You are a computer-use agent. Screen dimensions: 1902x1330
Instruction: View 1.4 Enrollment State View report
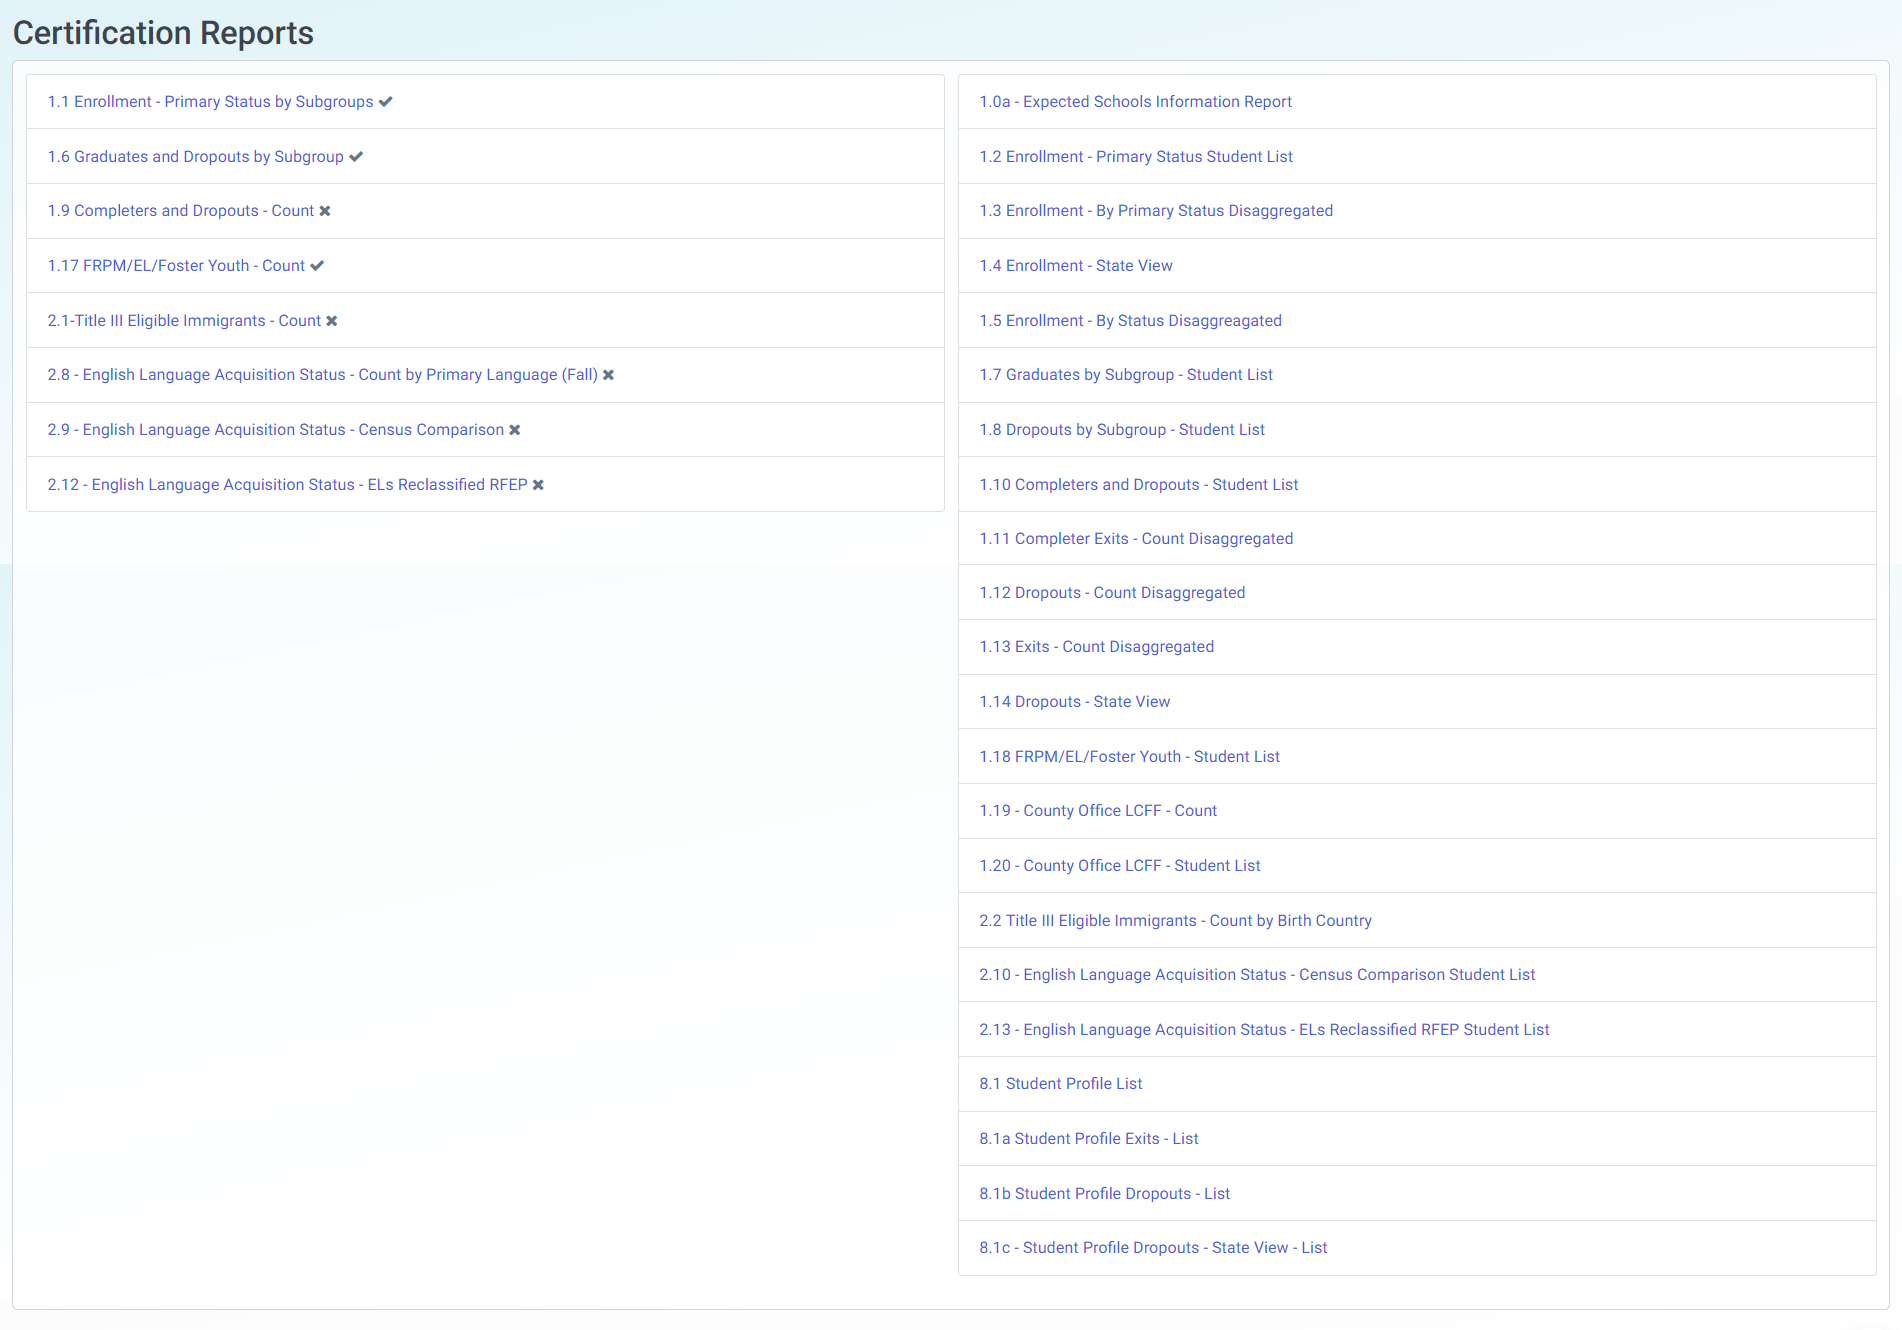(1076, 266)
